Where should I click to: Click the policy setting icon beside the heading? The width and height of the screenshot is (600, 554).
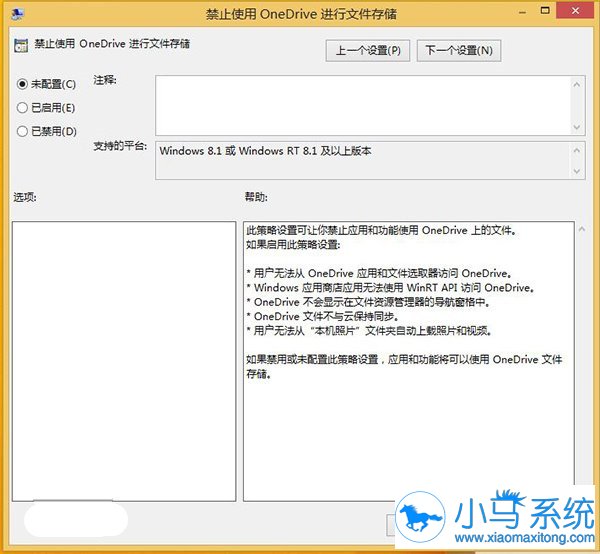pyautogui.click(x=21, y=45)
